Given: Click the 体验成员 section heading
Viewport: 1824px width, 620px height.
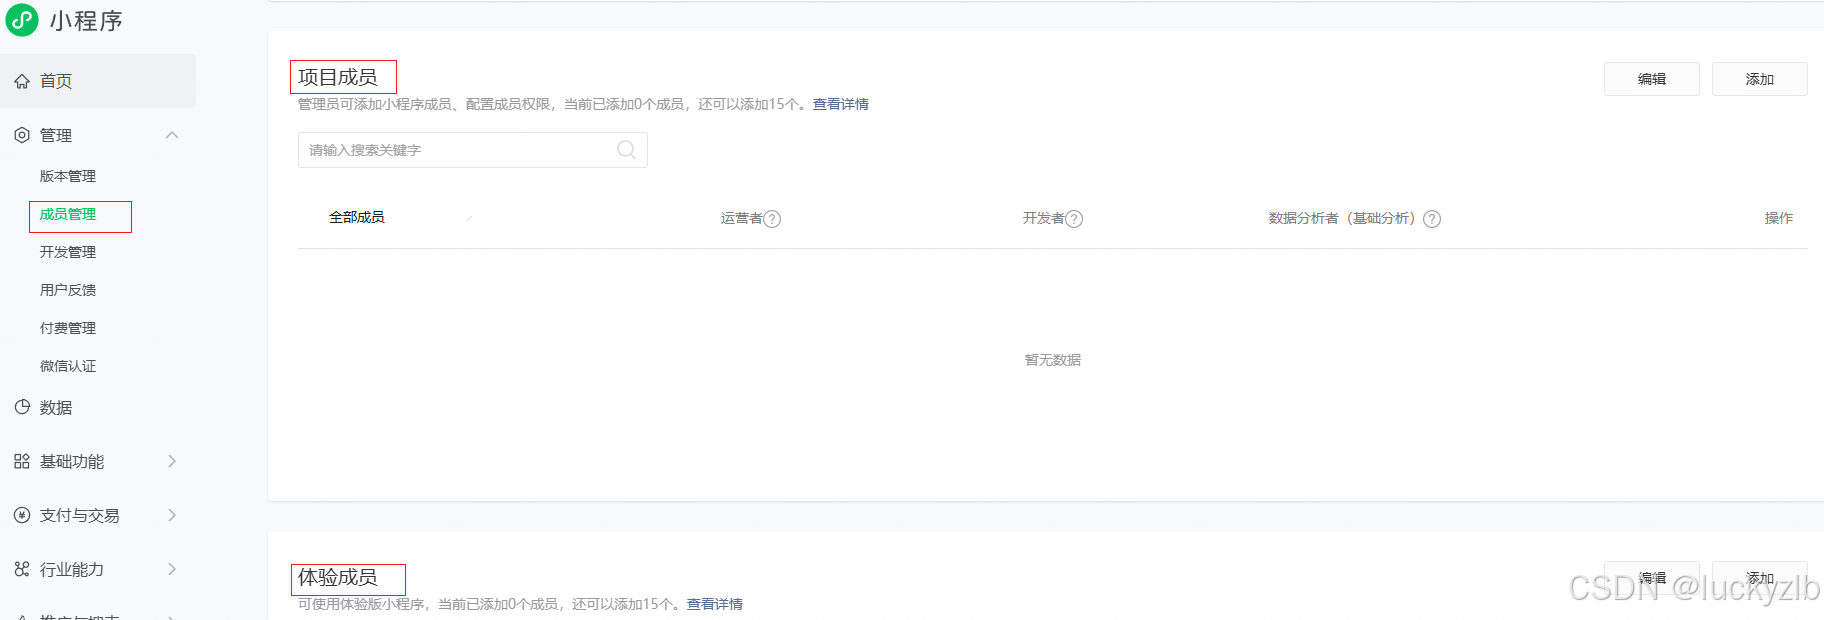Looking at the screenshot, I should [x=338, y=577].
